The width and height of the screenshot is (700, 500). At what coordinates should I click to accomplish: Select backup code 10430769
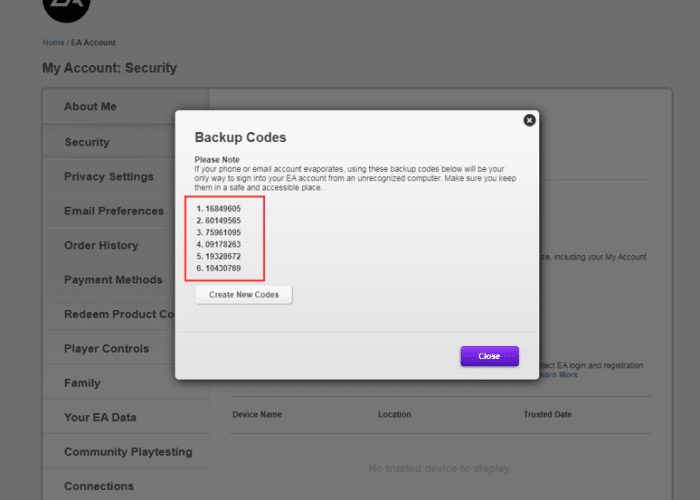tap(223, 268)
